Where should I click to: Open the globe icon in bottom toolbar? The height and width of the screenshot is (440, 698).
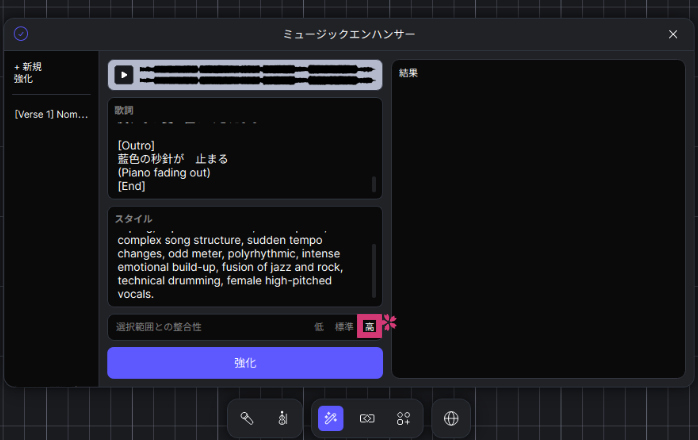coord(451,418)
